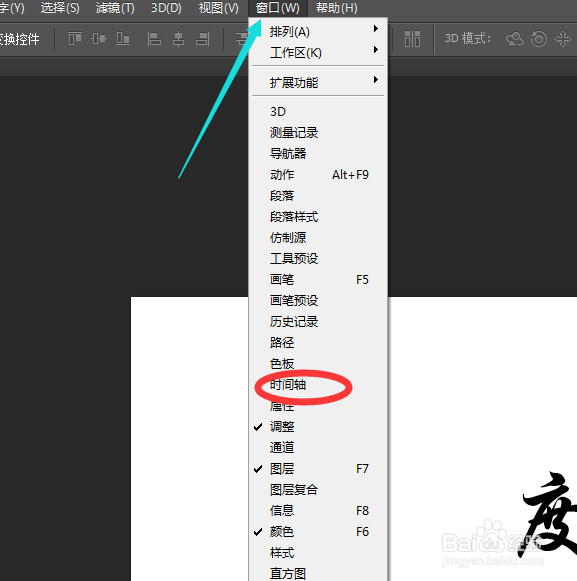Choose 时间轴 panel entry
This screenshot has width=577, height=581.
318,385
